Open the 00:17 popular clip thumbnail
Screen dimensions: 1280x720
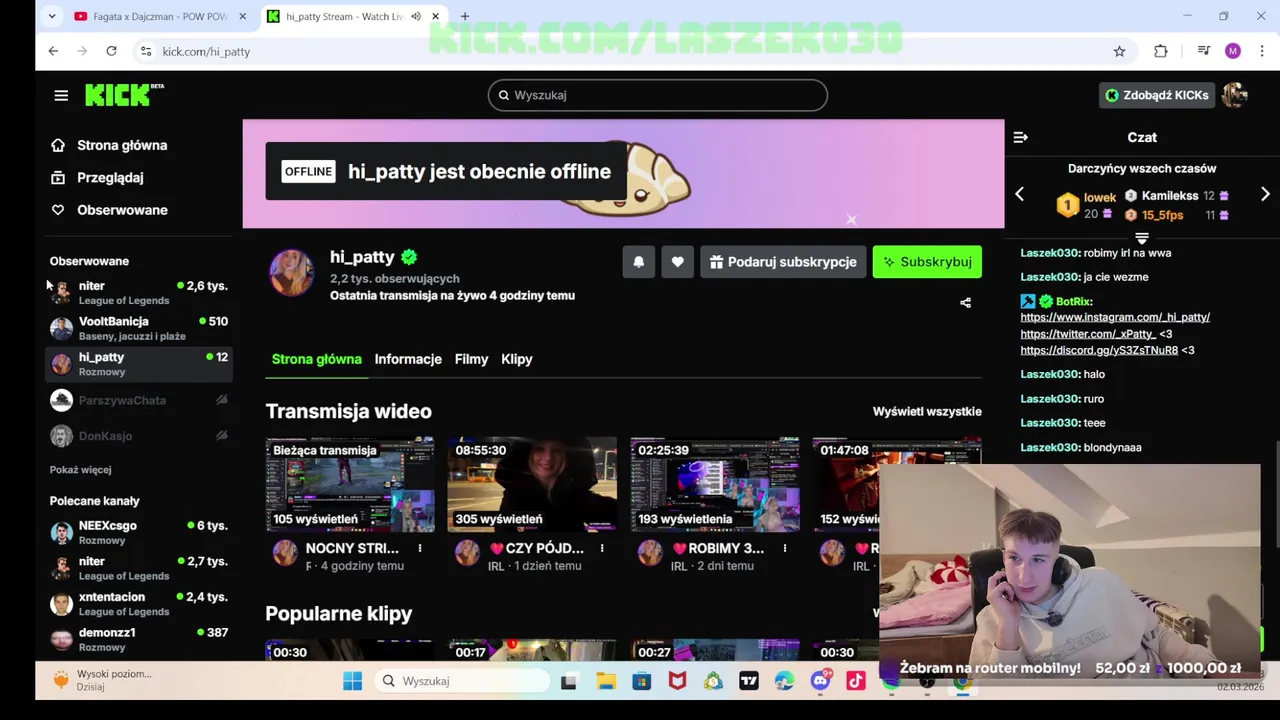[532, 651]
